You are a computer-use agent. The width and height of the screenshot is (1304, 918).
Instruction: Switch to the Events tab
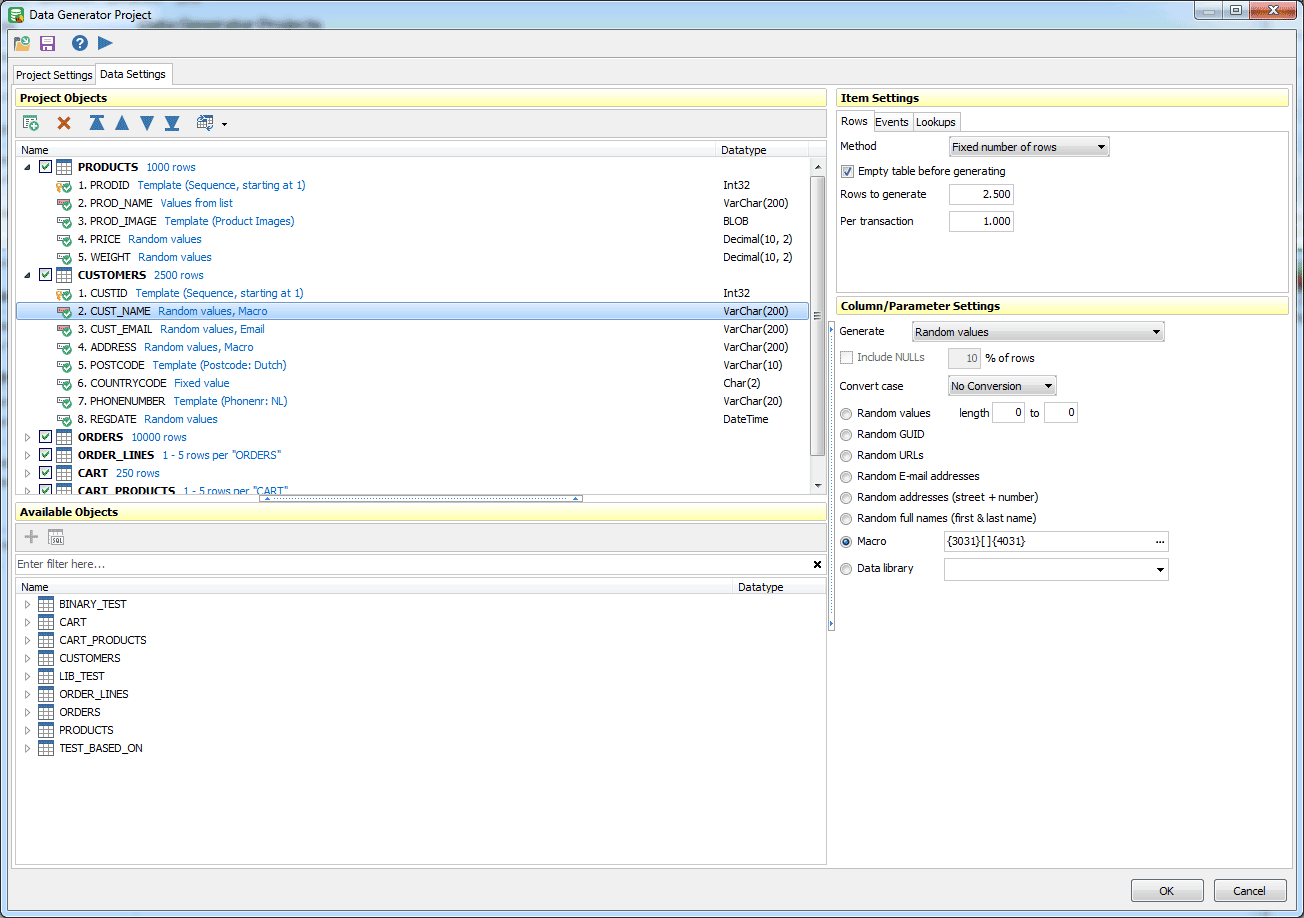(892, 121)
